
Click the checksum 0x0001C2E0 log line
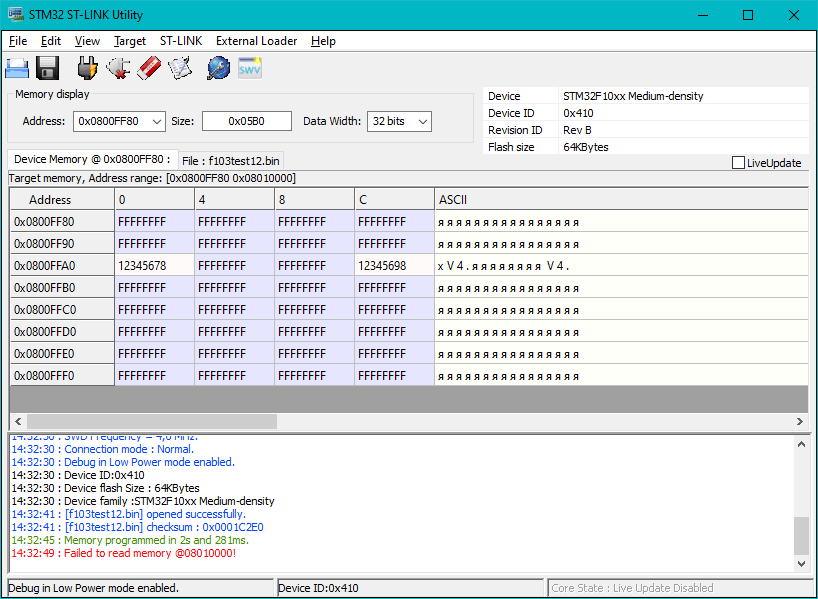[x=137, y=527]
